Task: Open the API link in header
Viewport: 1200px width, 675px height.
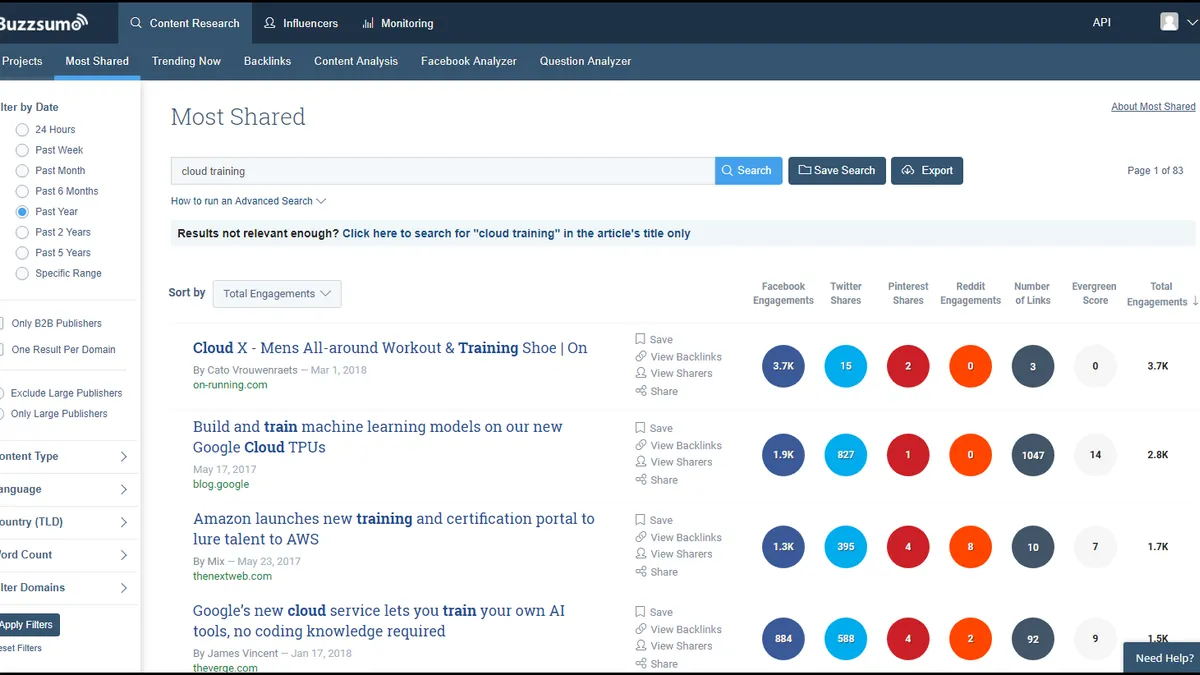Action: coord(1102,22)
